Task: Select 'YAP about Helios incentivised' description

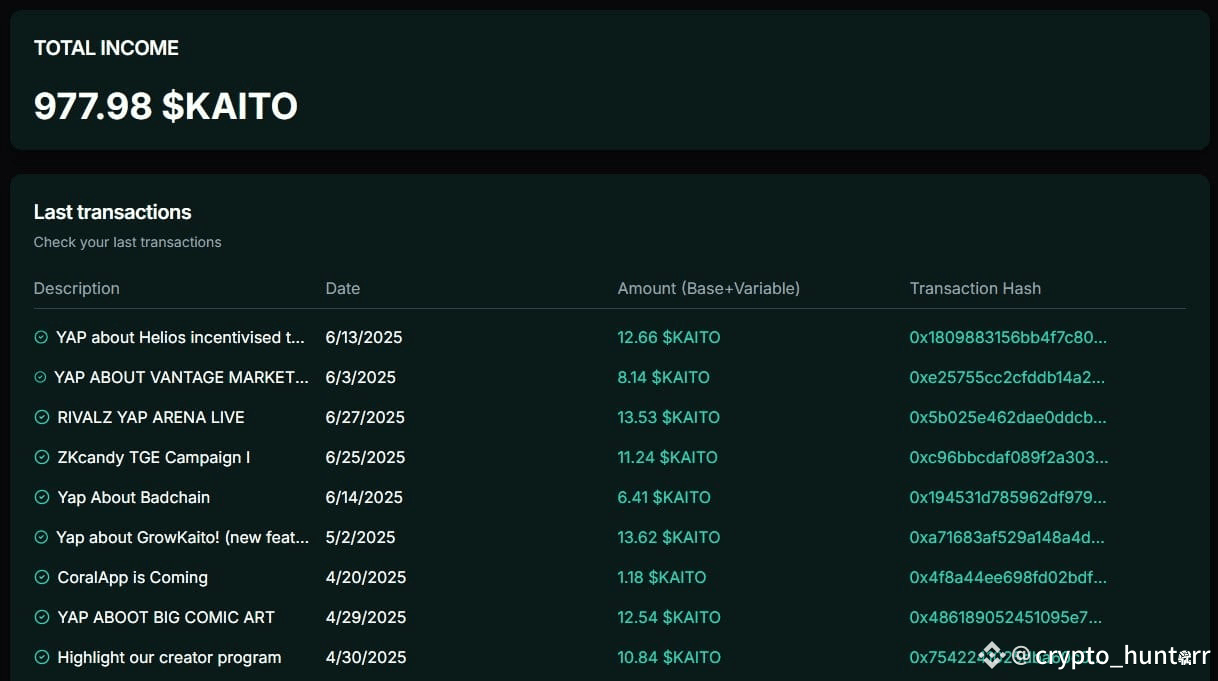Action: point(181,338)
